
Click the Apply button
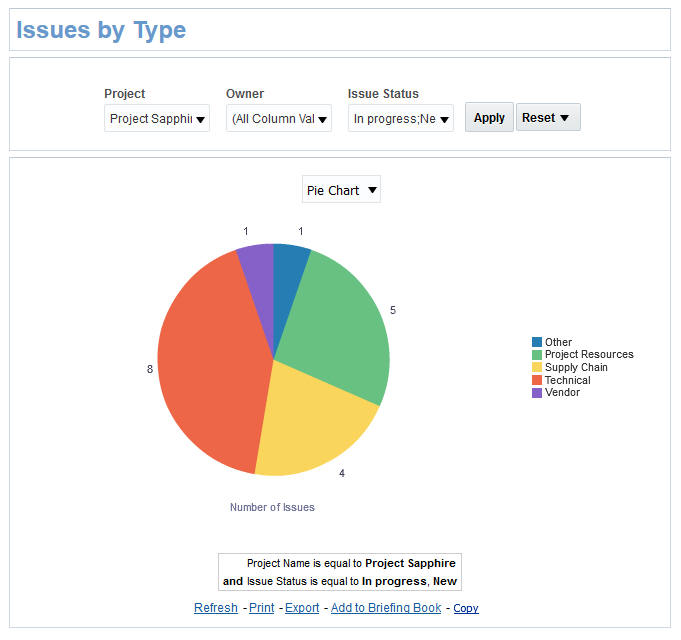[489, 118]
